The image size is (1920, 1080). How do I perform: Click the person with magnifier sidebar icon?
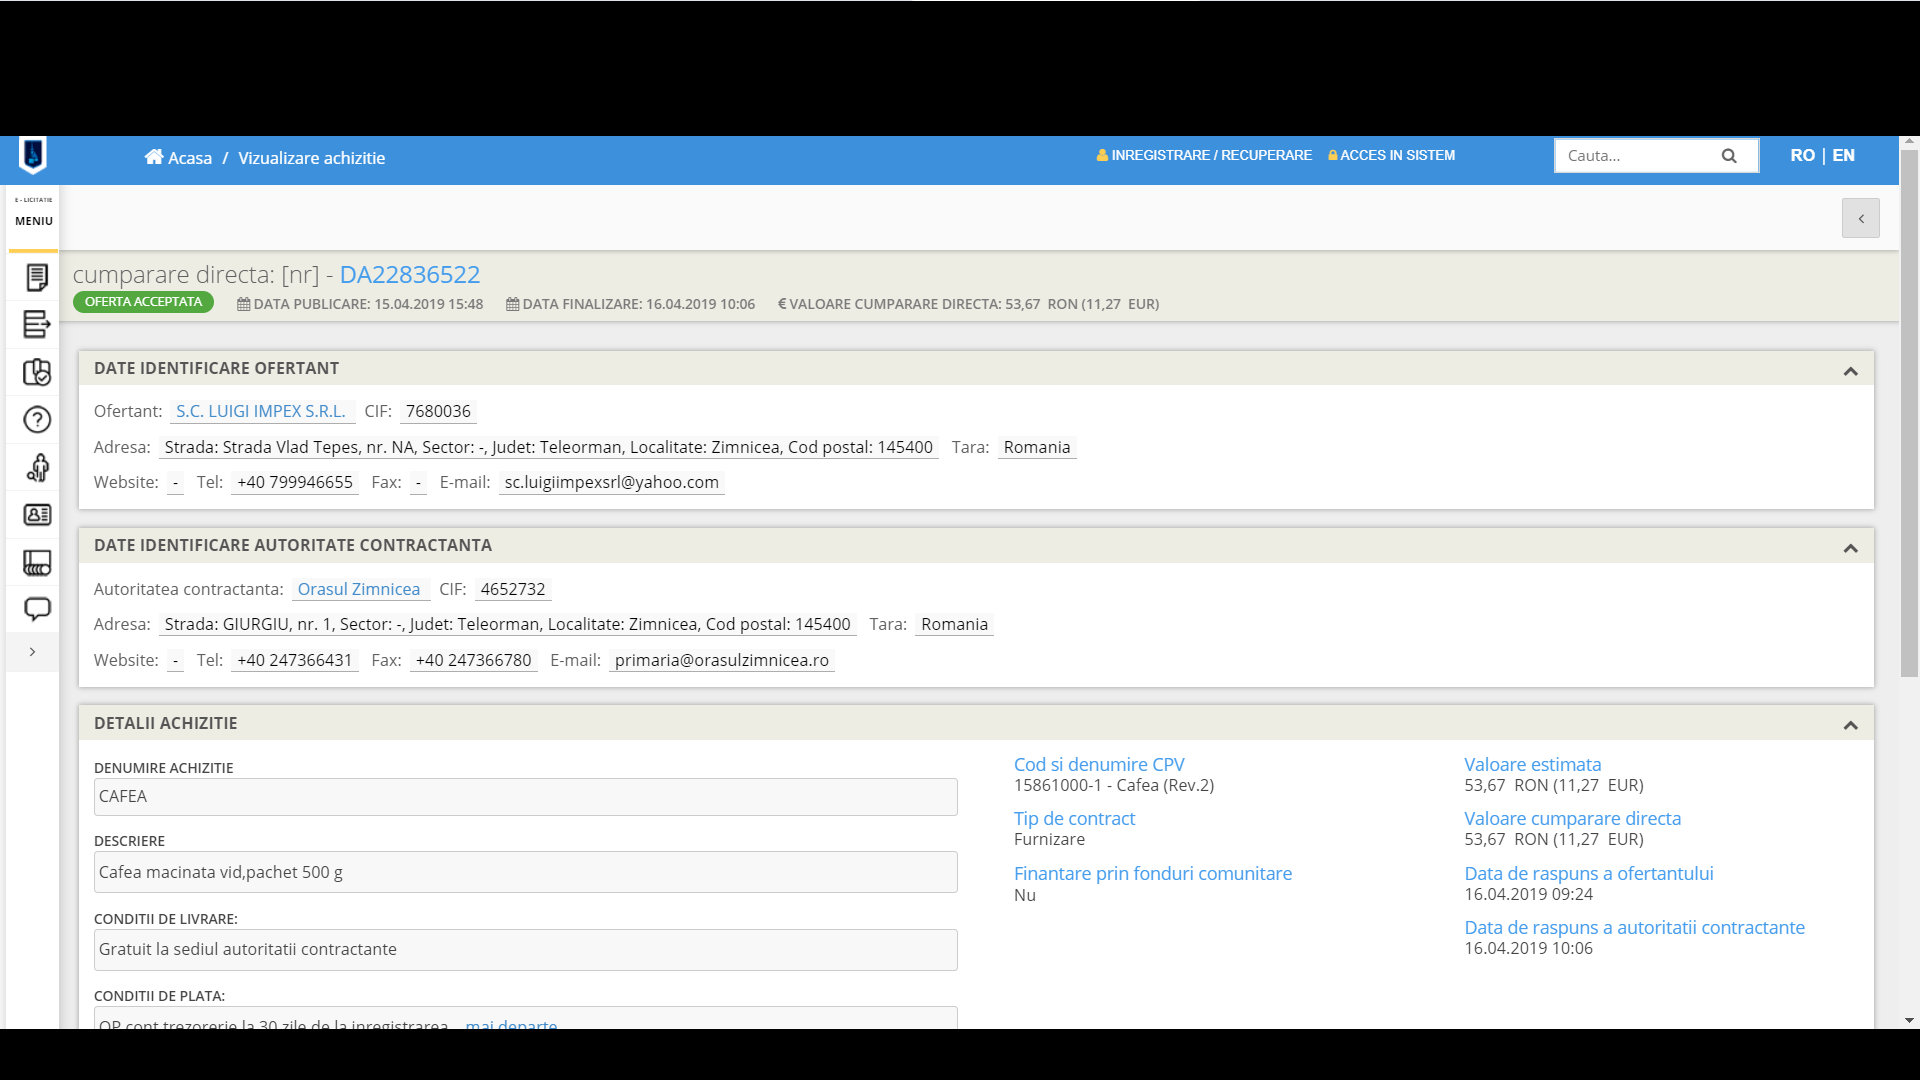(x=37, y=467)
